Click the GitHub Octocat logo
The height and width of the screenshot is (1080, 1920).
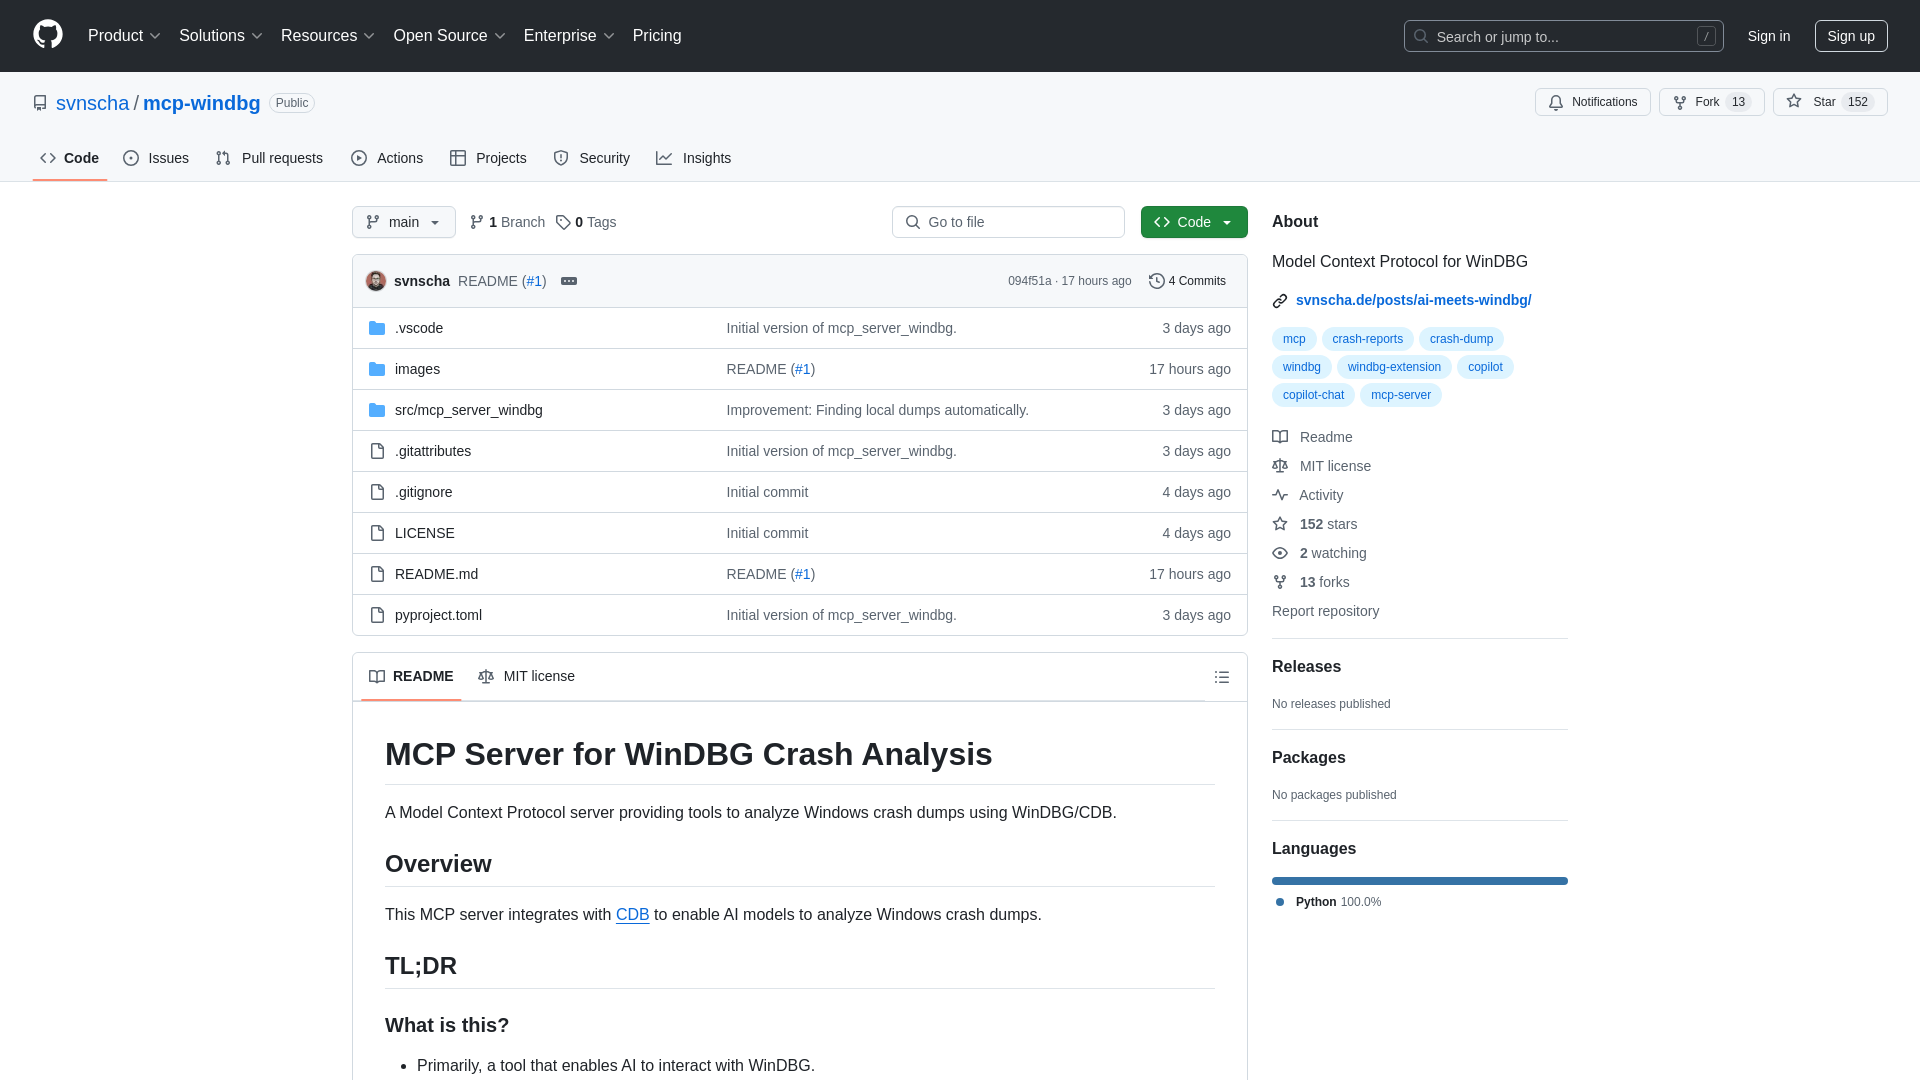(48, 35)
